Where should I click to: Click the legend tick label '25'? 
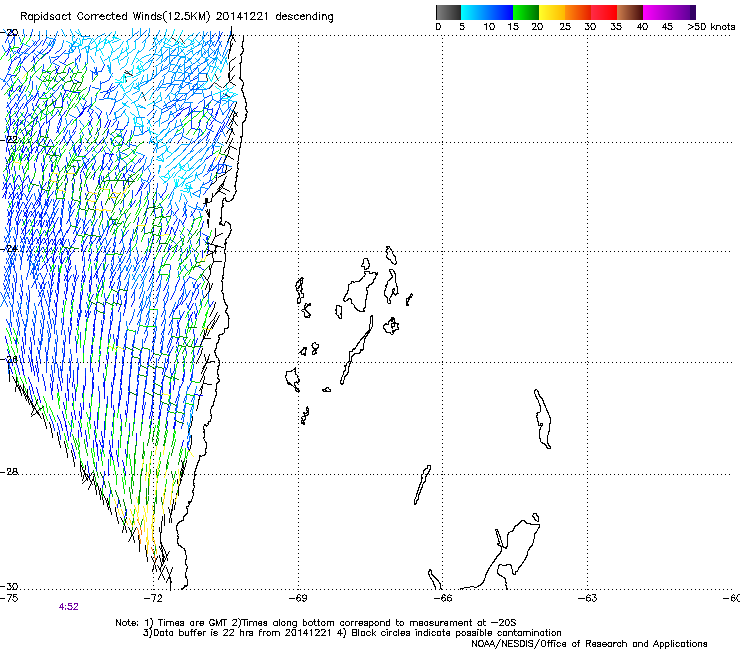click(x=565, y=27)
